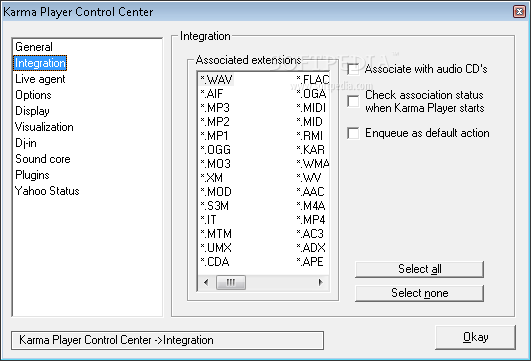This screenshot has width=531, height=361.
Task: Open the Plugins category
Action: point(33,175)
